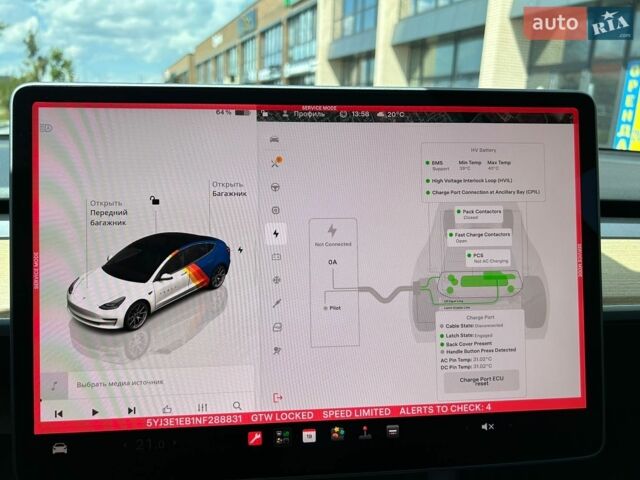
Task: Open the square module sidebar icon
Action: pyautogui.click(x=276, y=210)
